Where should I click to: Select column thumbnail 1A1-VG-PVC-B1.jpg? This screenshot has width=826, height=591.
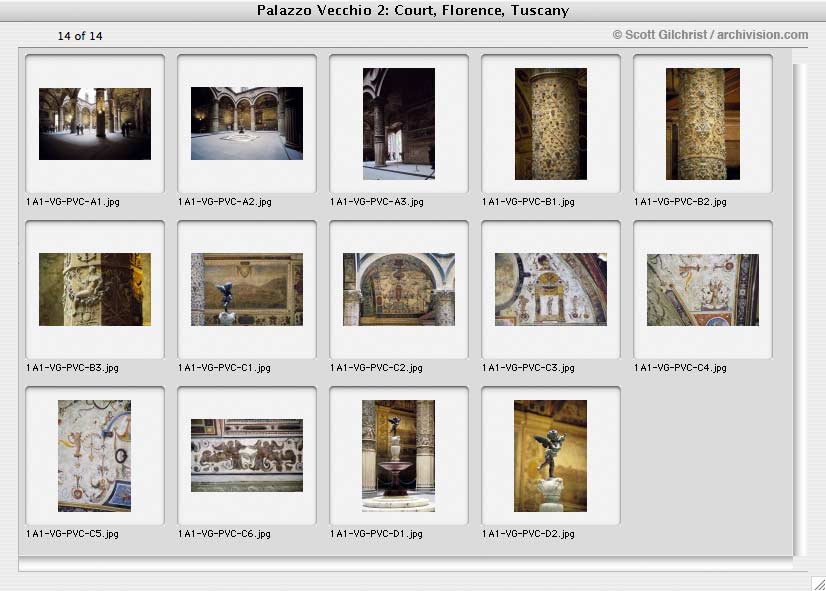click(550, 124)
